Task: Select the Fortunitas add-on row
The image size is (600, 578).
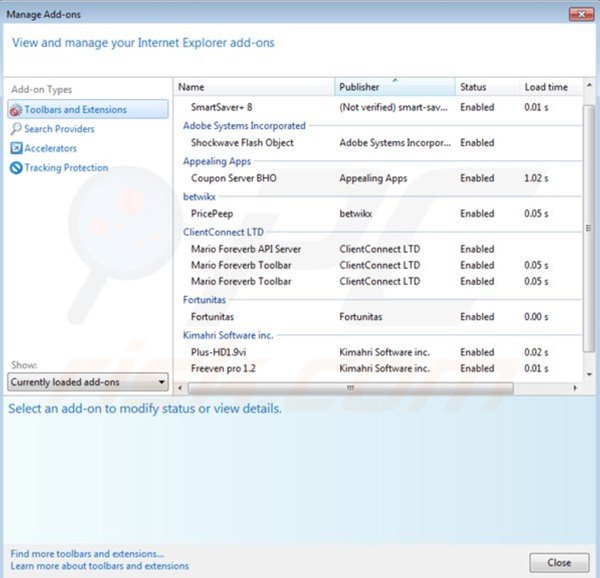Action: [378, 317]
